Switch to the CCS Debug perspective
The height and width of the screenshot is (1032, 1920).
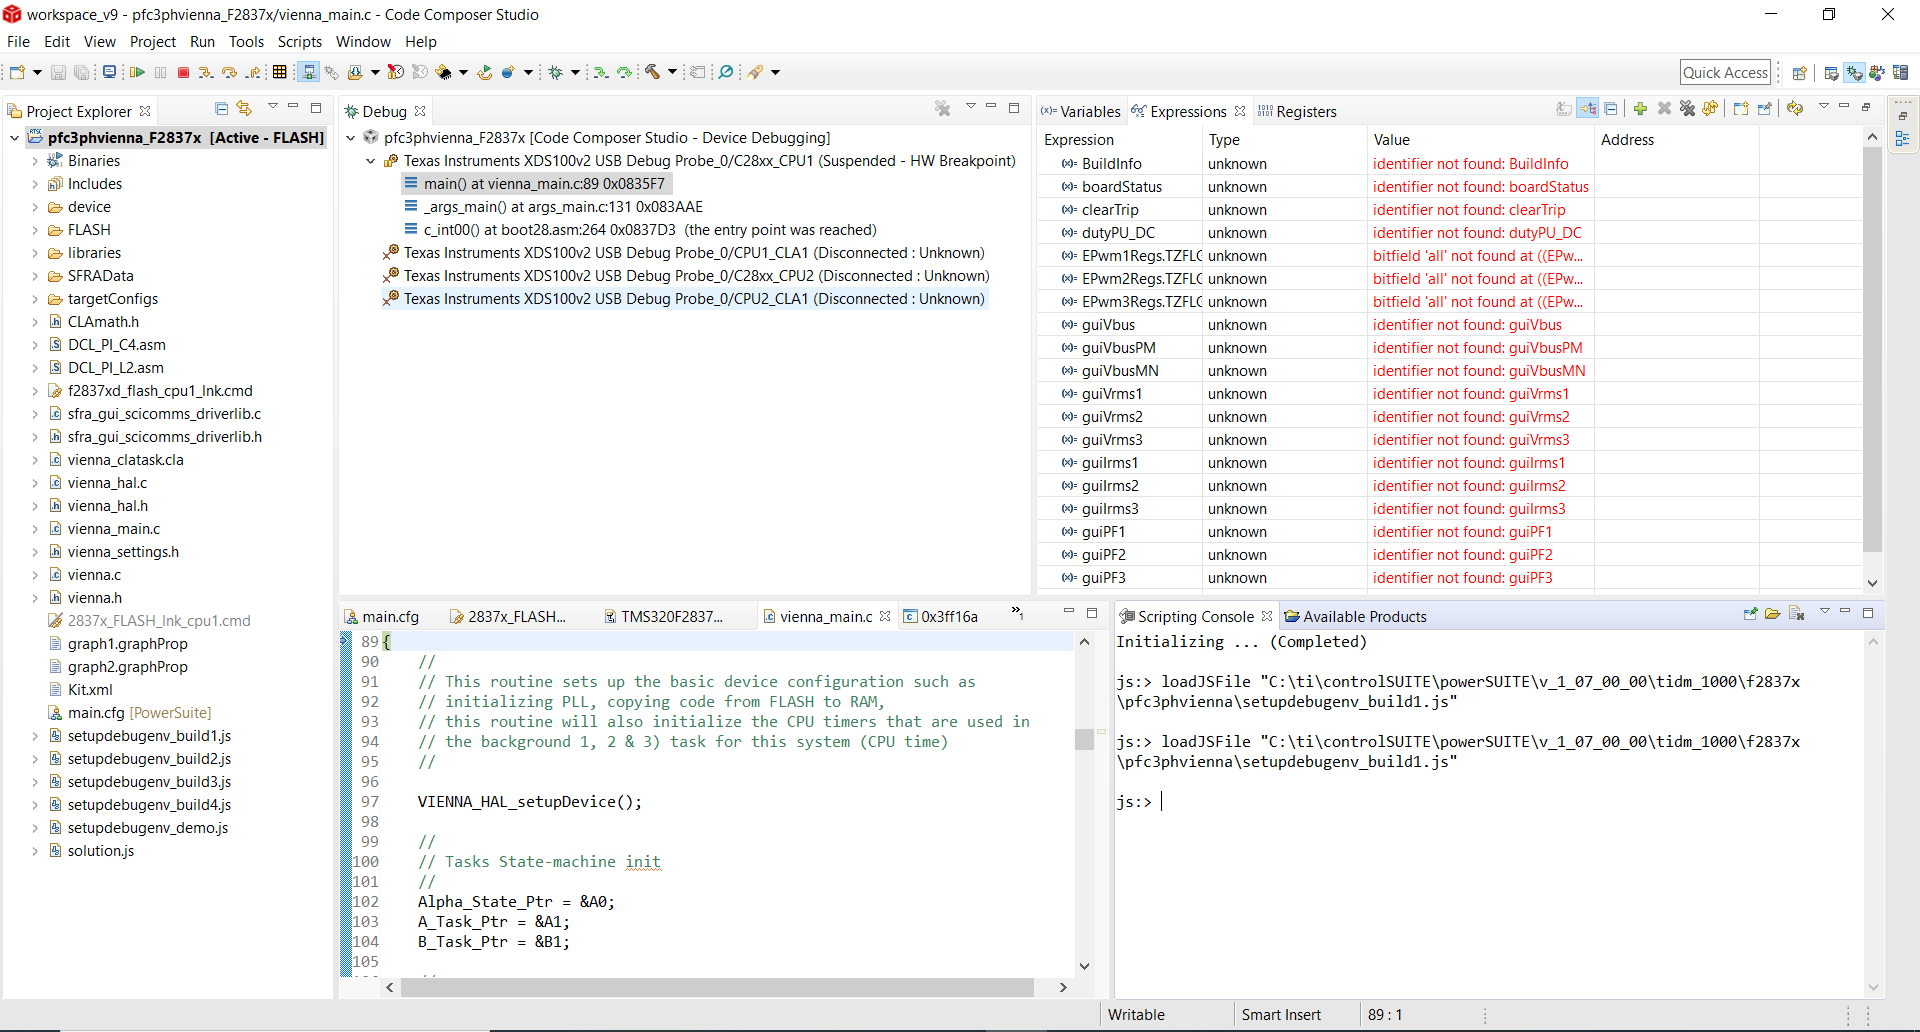click(1854, 73)
